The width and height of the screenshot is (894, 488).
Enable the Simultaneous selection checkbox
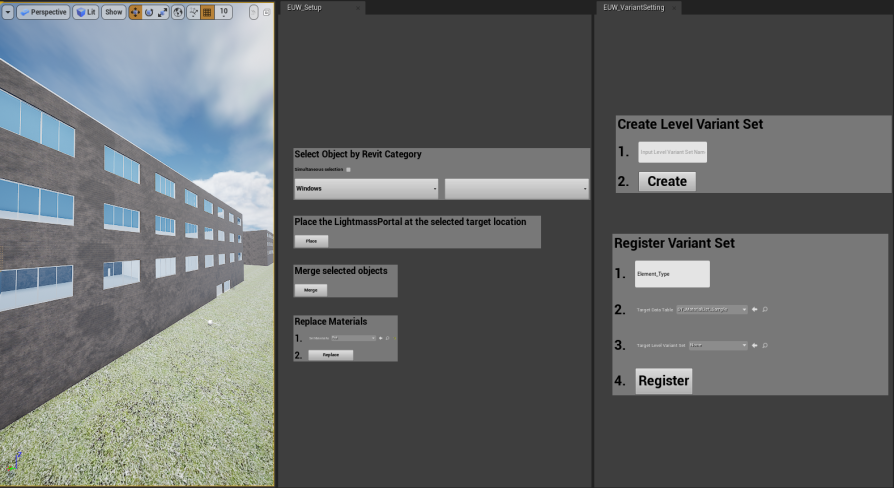pyautogui.click(x=348, y=169)
